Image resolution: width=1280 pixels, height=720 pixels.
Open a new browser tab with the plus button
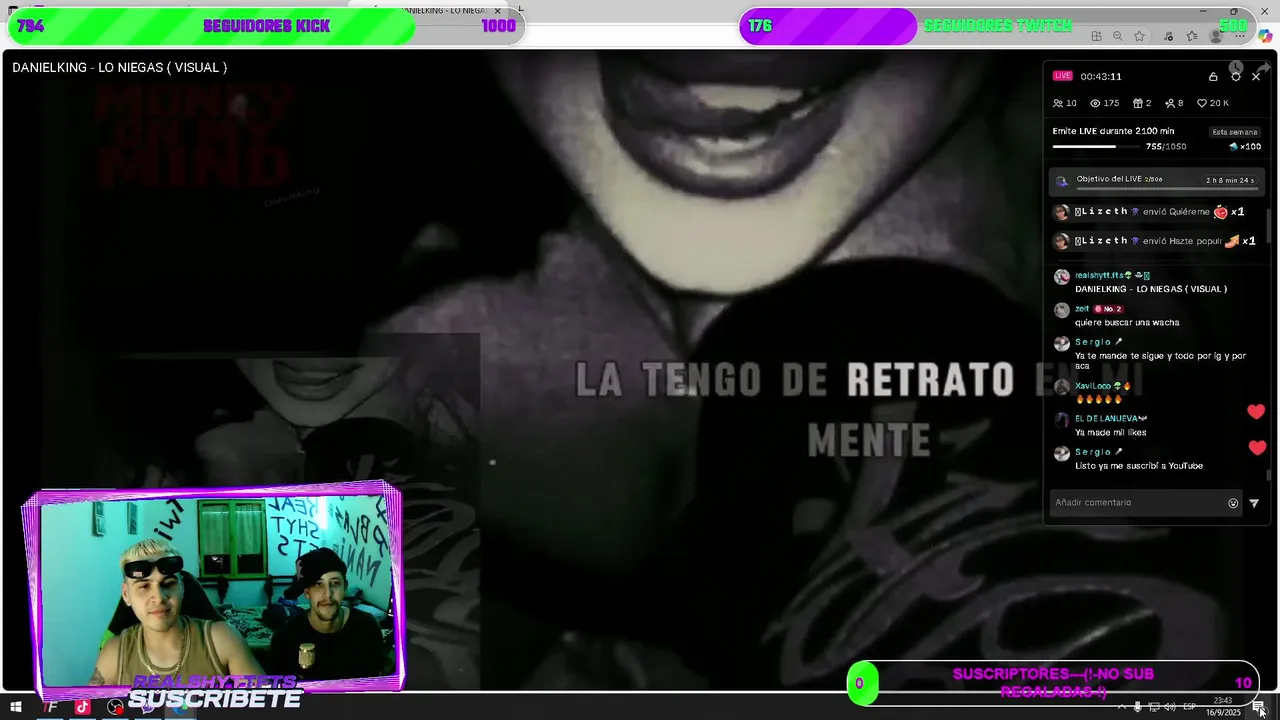click(x=520, y=10)
